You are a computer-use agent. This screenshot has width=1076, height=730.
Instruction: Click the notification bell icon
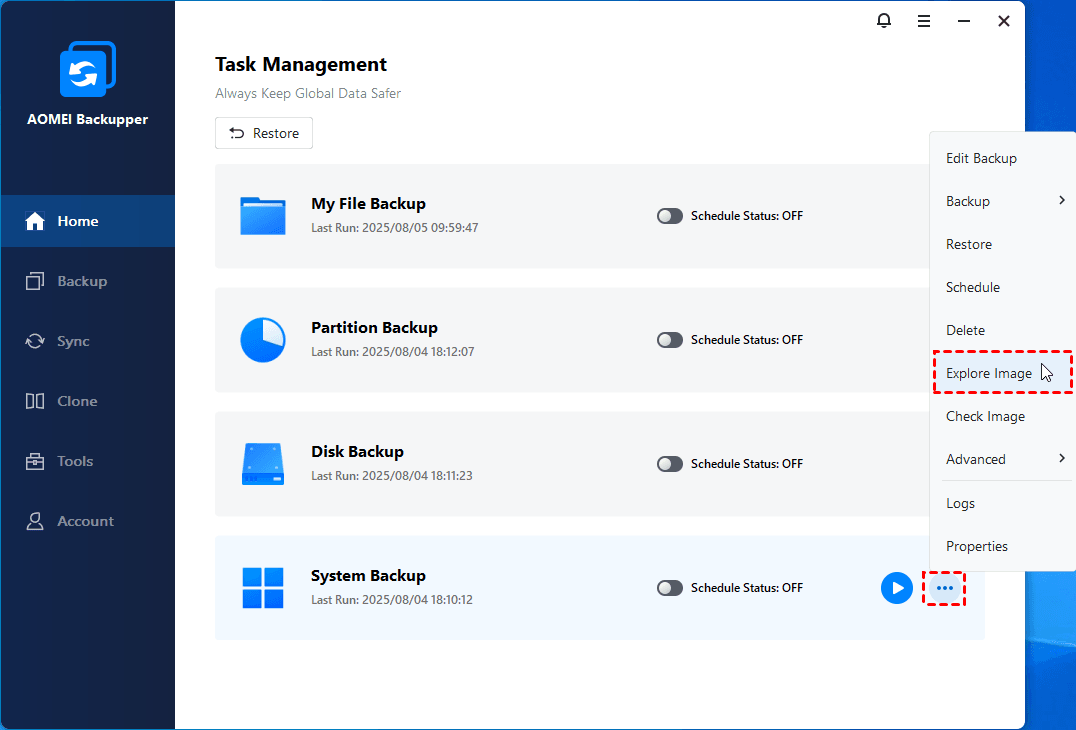pos(884,21)
